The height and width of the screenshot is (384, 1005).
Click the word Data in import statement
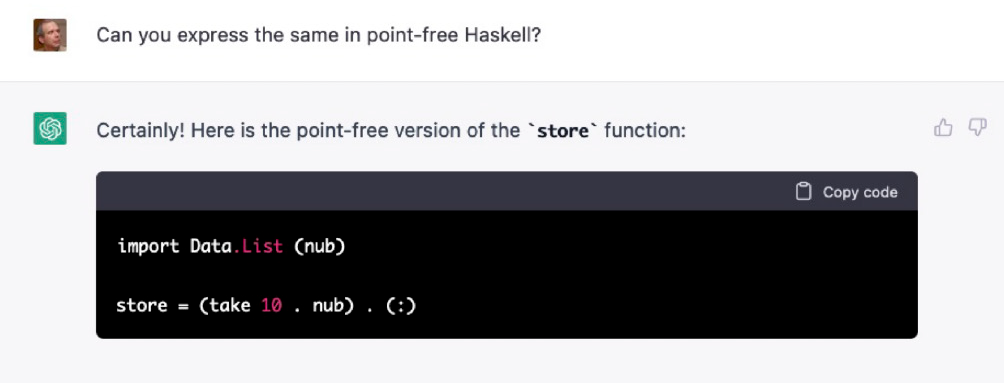210,246
